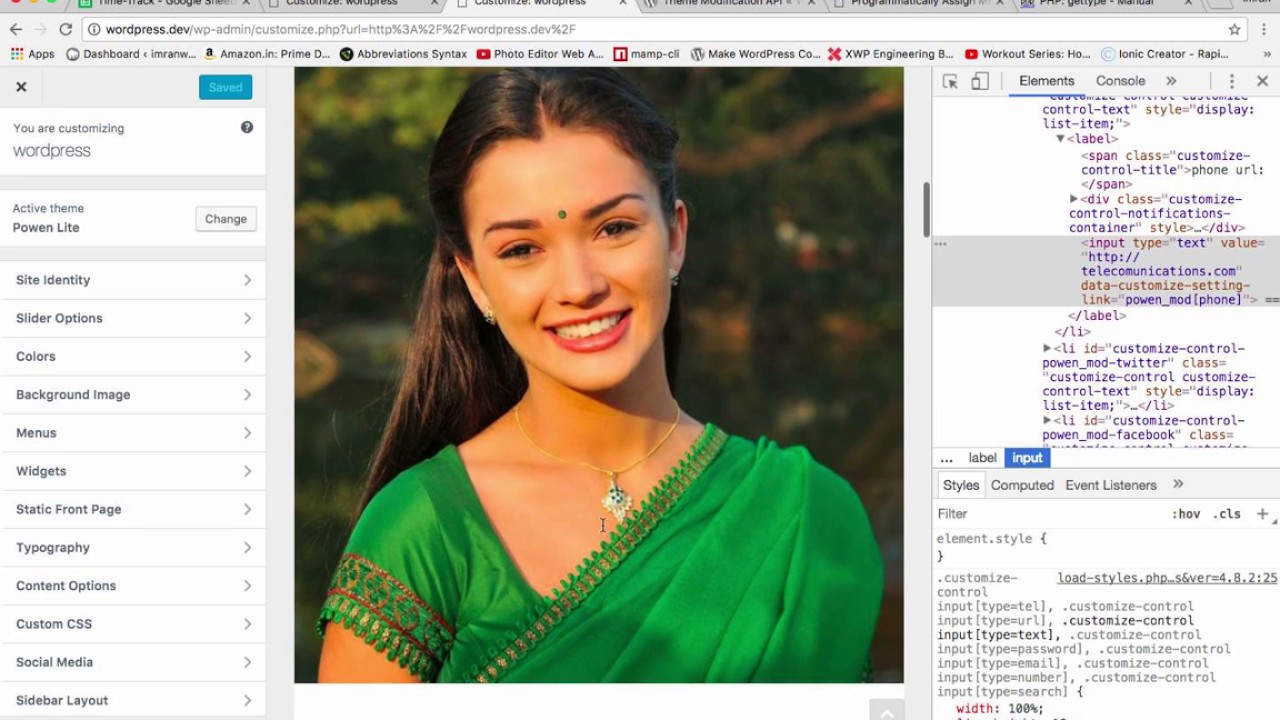Select the highlighted input element line
Image resolution: width=1280 pixels, height=720 pixels.
[x=1106, y=271]
